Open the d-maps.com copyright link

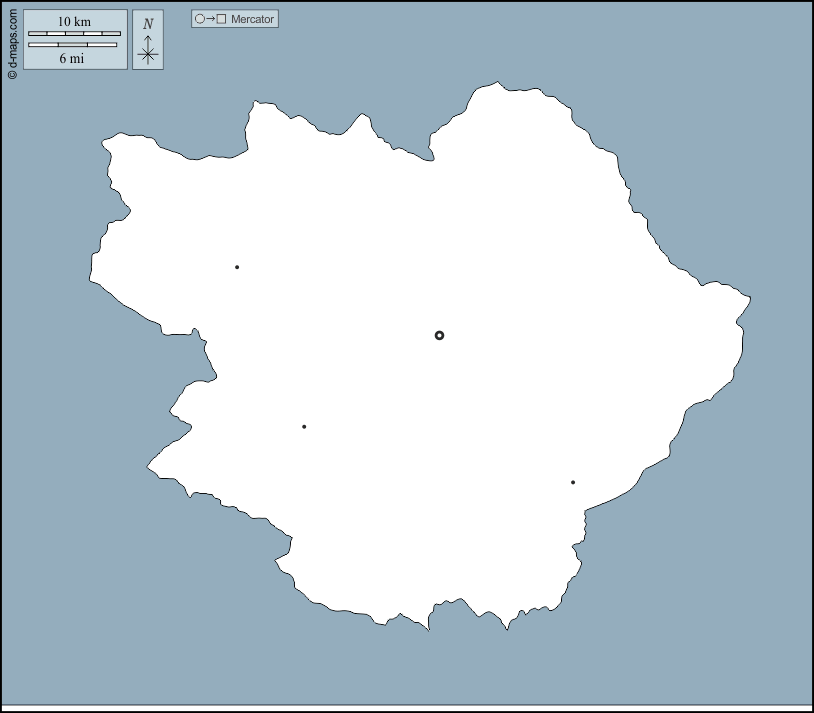click(x=12, y=40)
